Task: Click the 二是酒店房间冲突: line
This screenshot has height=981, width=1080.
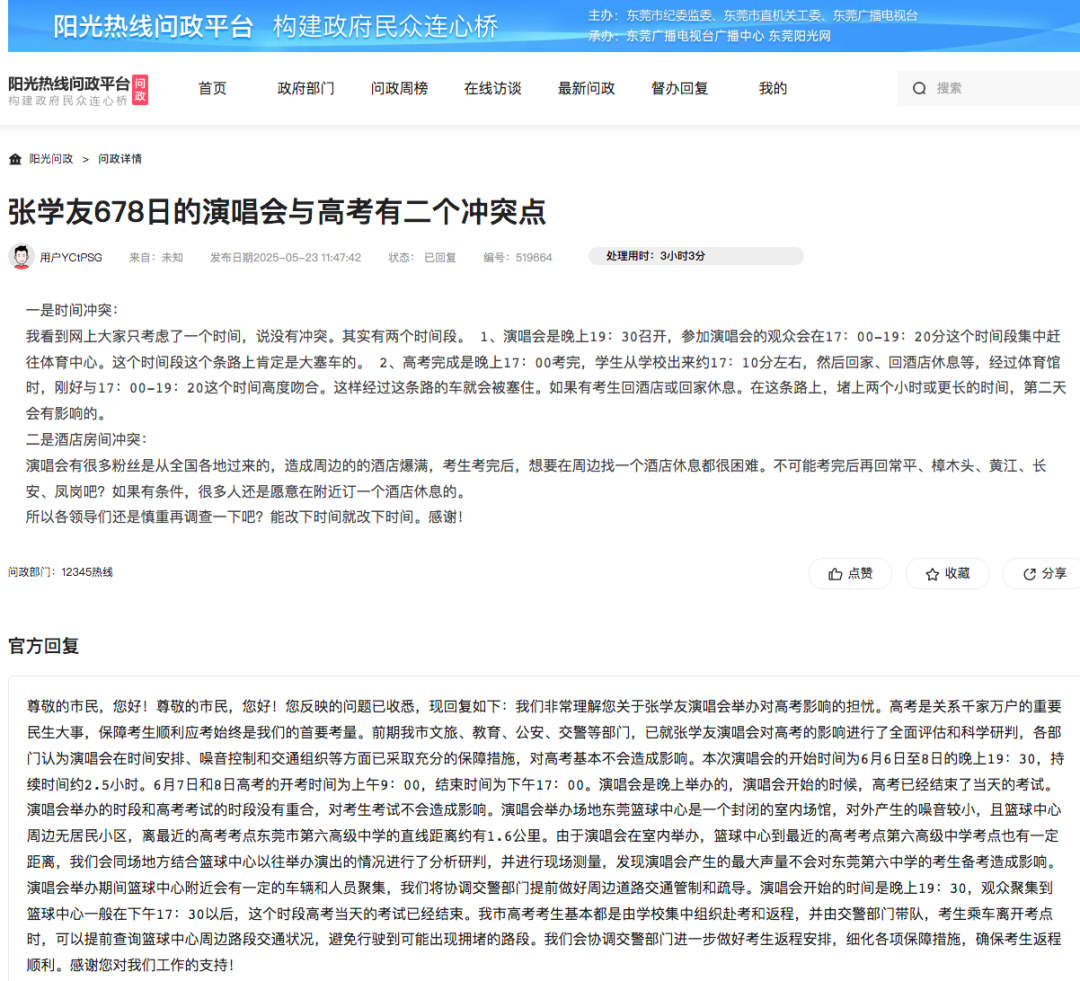Action: click(x=87, y=440)
